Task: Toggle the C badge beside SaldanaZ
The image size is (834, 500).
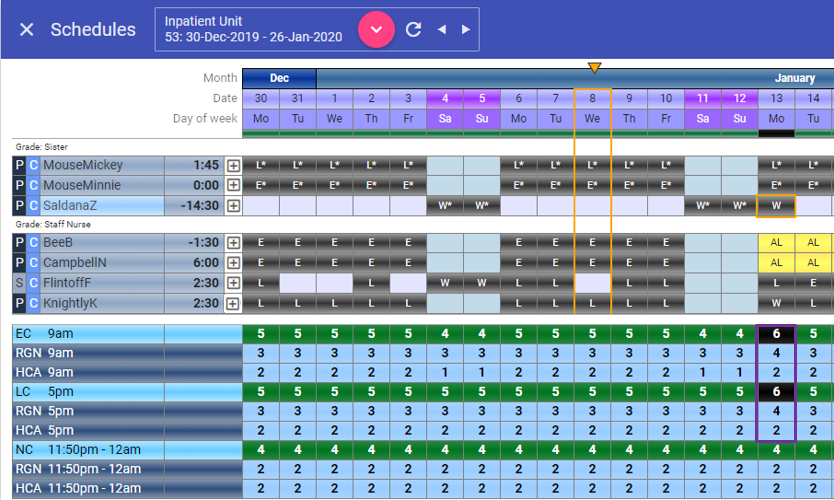Action: (x=33, y=205)
